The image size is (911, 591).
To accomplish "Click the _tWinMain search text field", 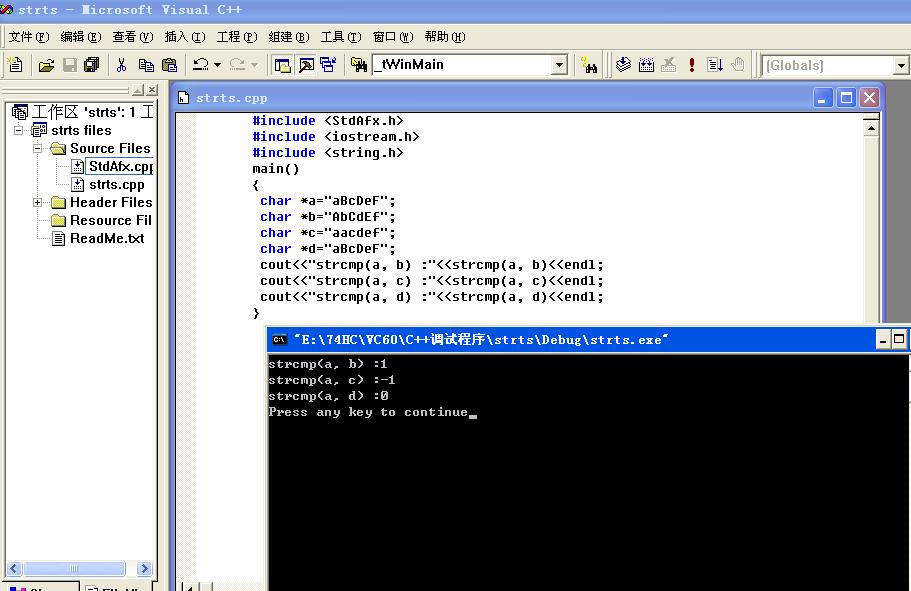I will click(462, 65).
